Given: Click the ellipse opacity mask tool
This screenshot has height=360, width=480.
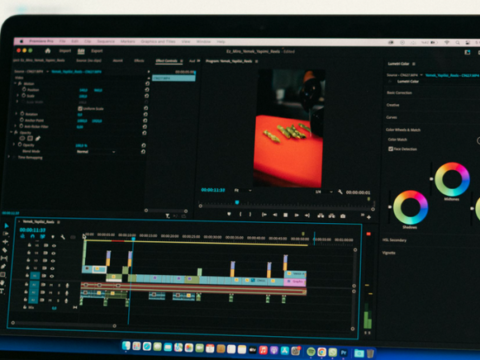Looking at the screenshot, I should click(x=22, y=138).
